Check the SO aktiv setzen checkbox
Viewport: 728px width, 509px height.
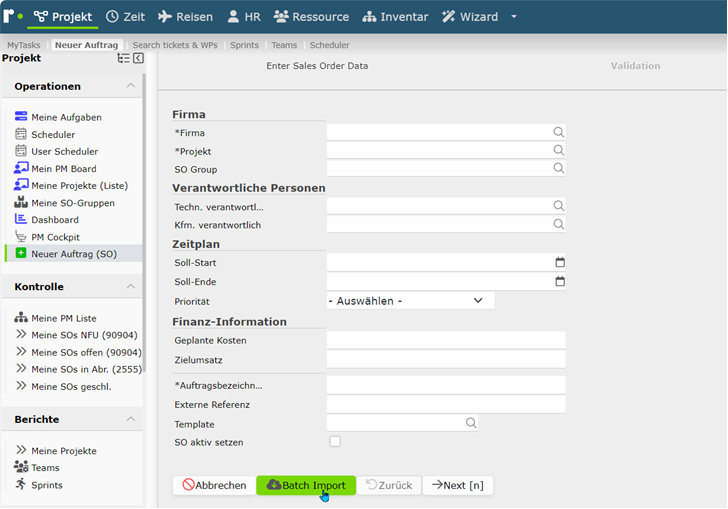click(x=335, y=441)
